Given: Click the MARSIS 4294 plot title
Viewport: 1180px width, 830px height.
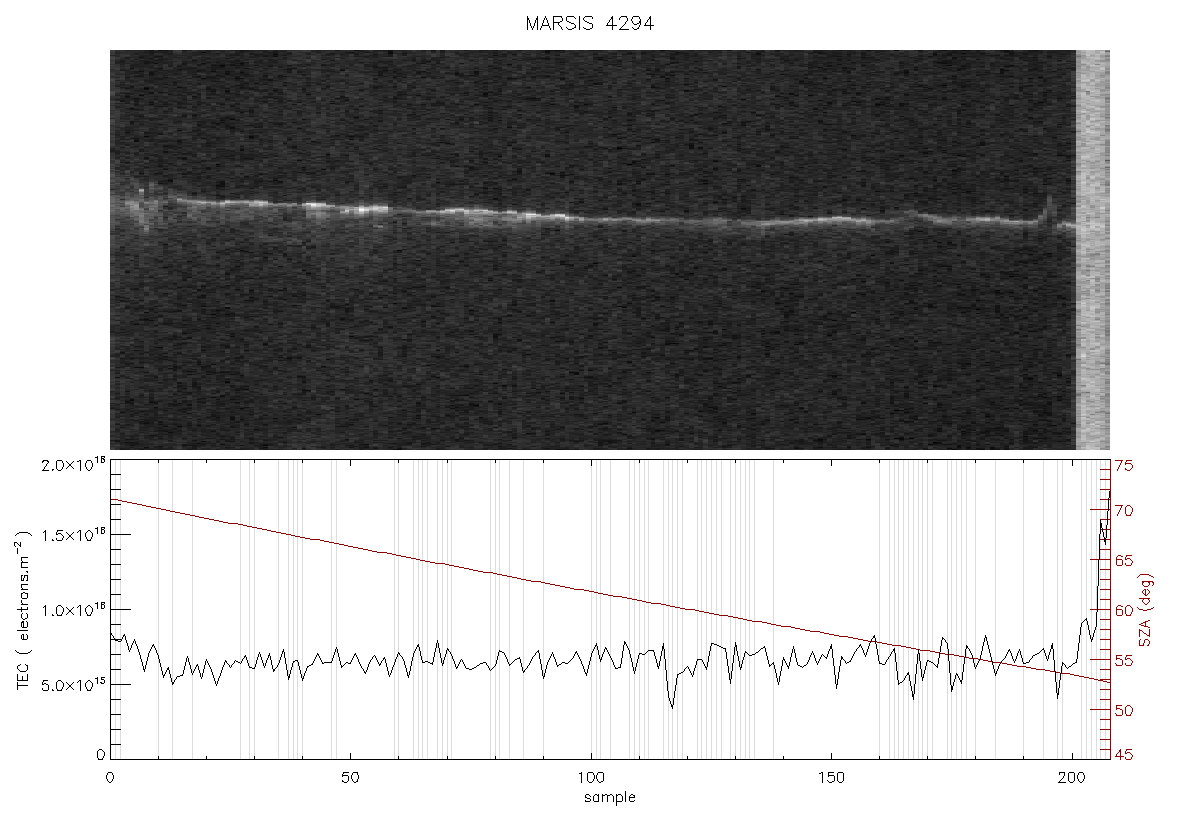Looking at the screenshot, I should [x=589, y=23].
